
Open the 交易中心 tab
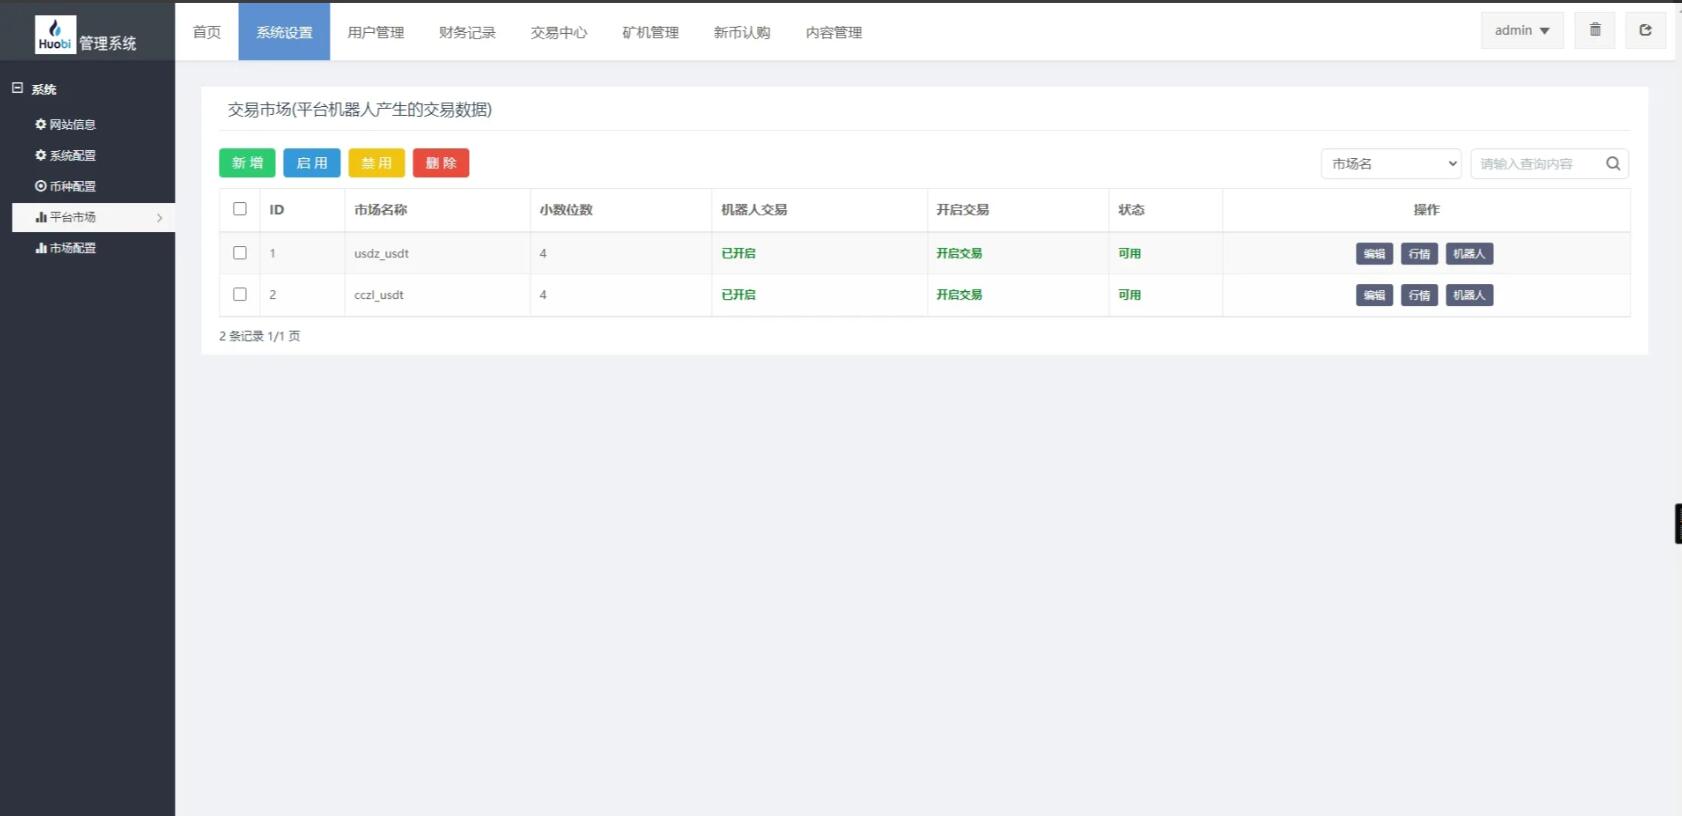(x=558, y=32)
